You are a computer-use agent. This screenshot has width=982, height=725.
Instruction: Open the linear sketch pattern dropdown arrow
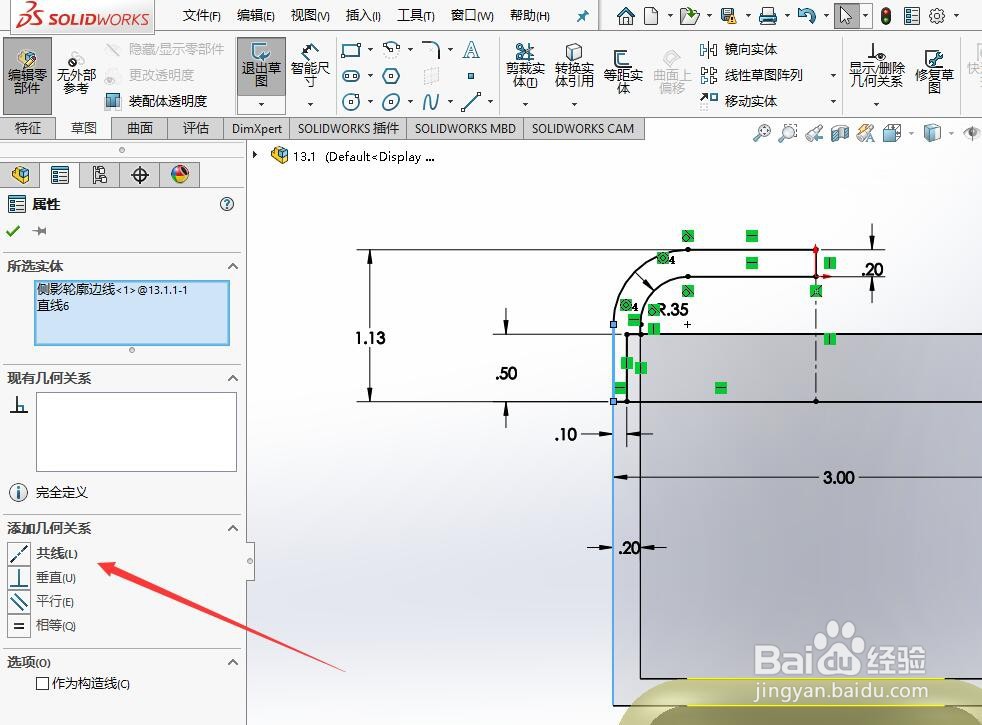833,76
